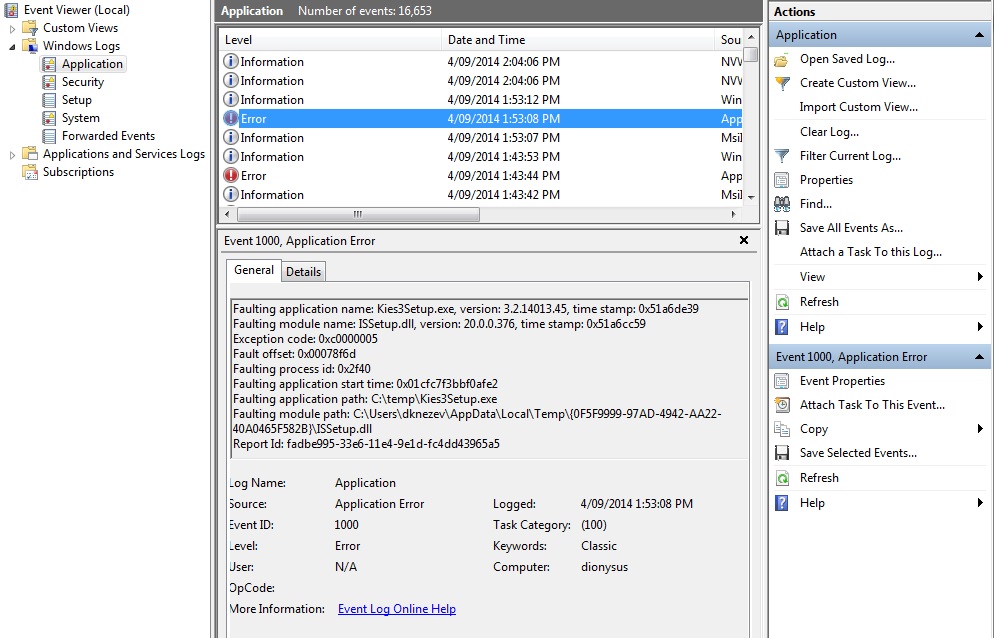This screenshot has height=638, width=994.
Task: Select the Application log icon in tree
Action: 49,64
